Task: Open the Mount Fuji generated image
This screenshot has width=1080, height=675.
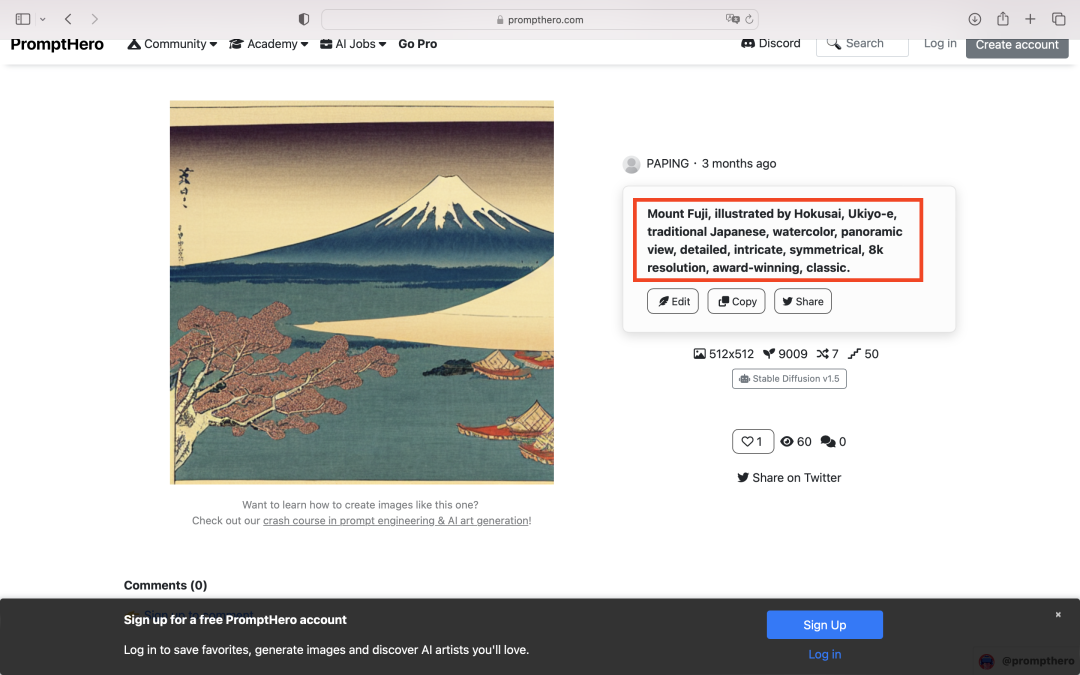Action: click(361, 292)
